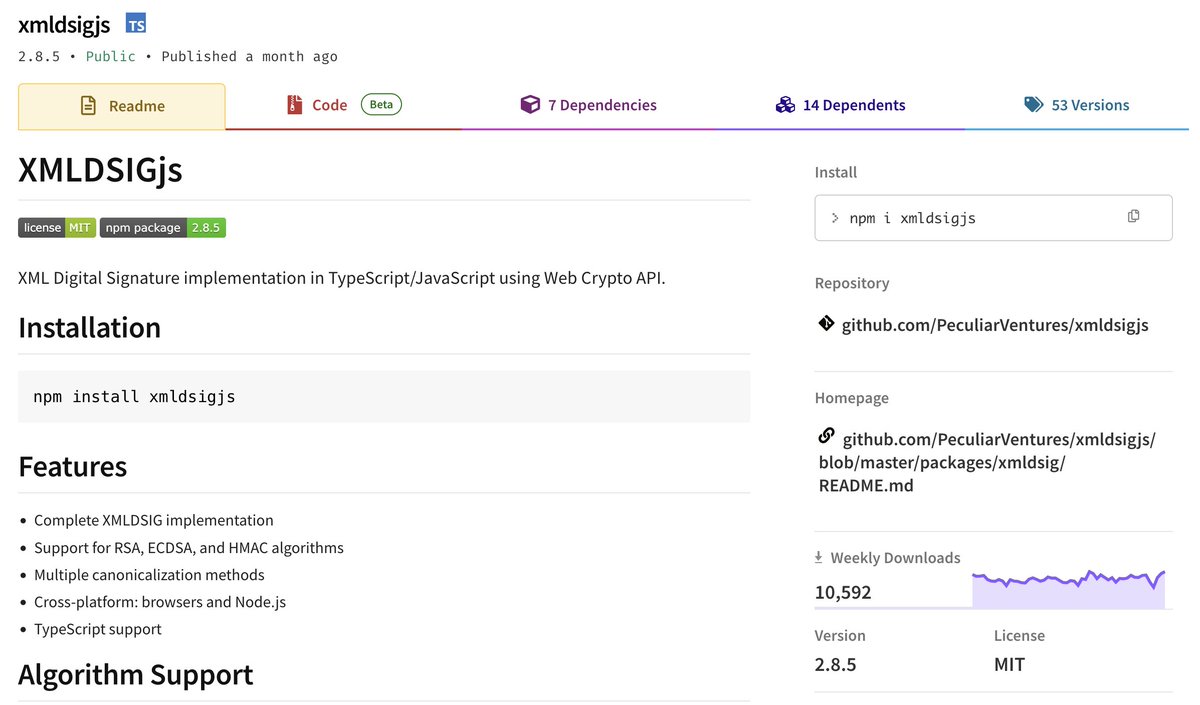
Task: Click the homepage link chain icon
Action: pyautogui.click(x=826, y=436)
